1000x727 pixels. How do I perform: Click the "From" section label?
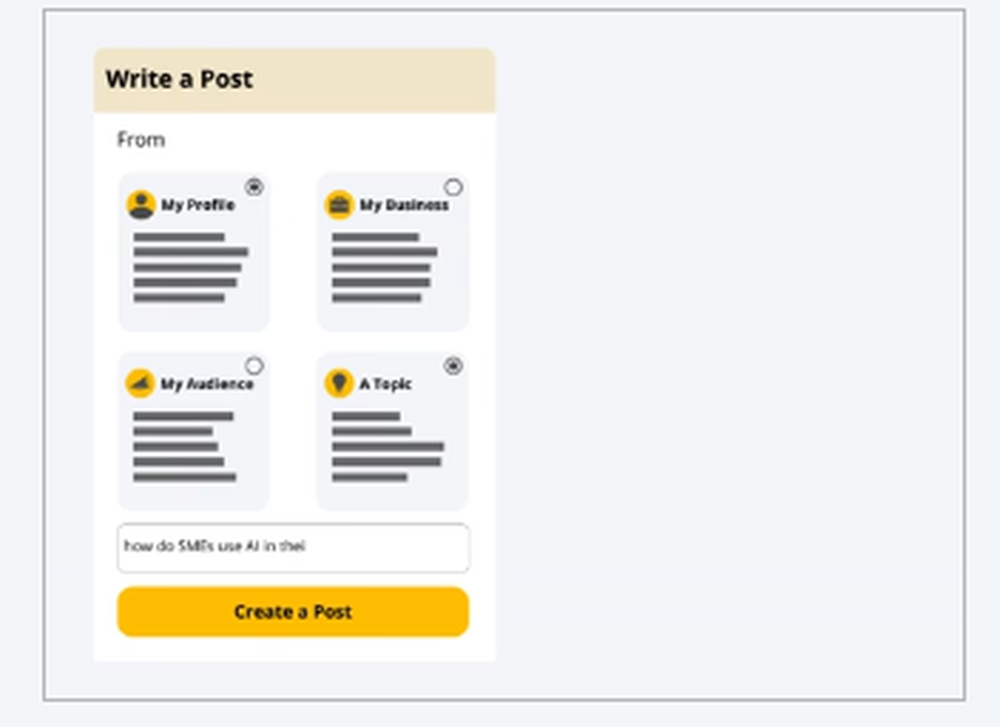[x=141, y=140]
